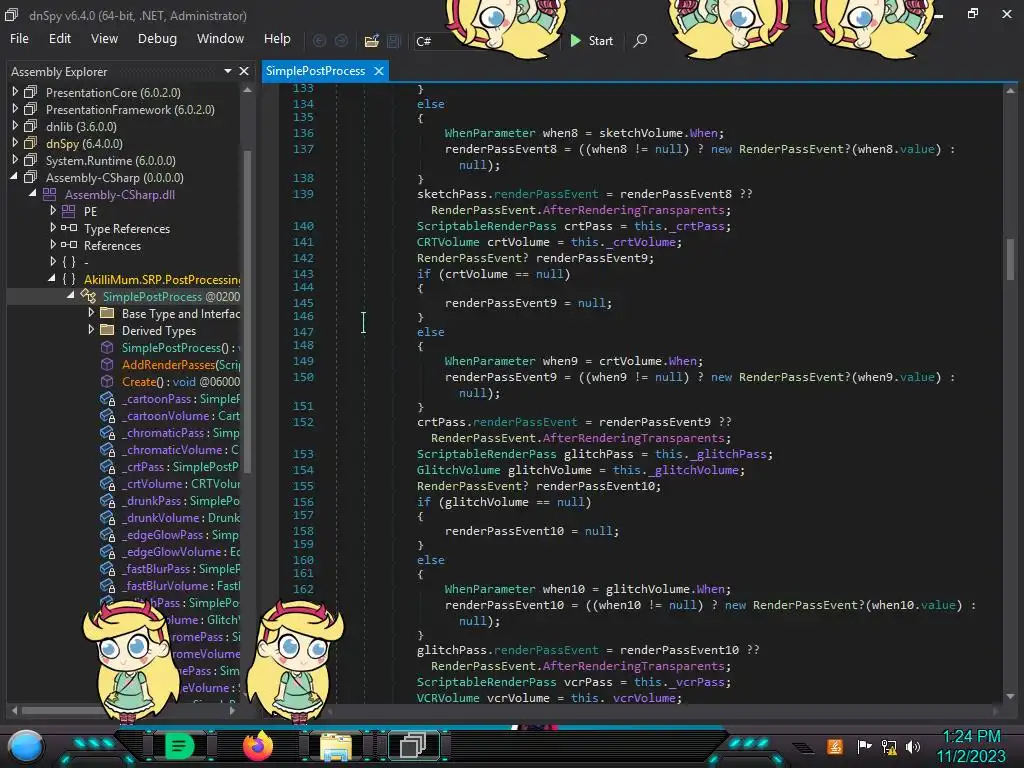
Task: Expand the Derived Types folder
Action: (91, 330)
